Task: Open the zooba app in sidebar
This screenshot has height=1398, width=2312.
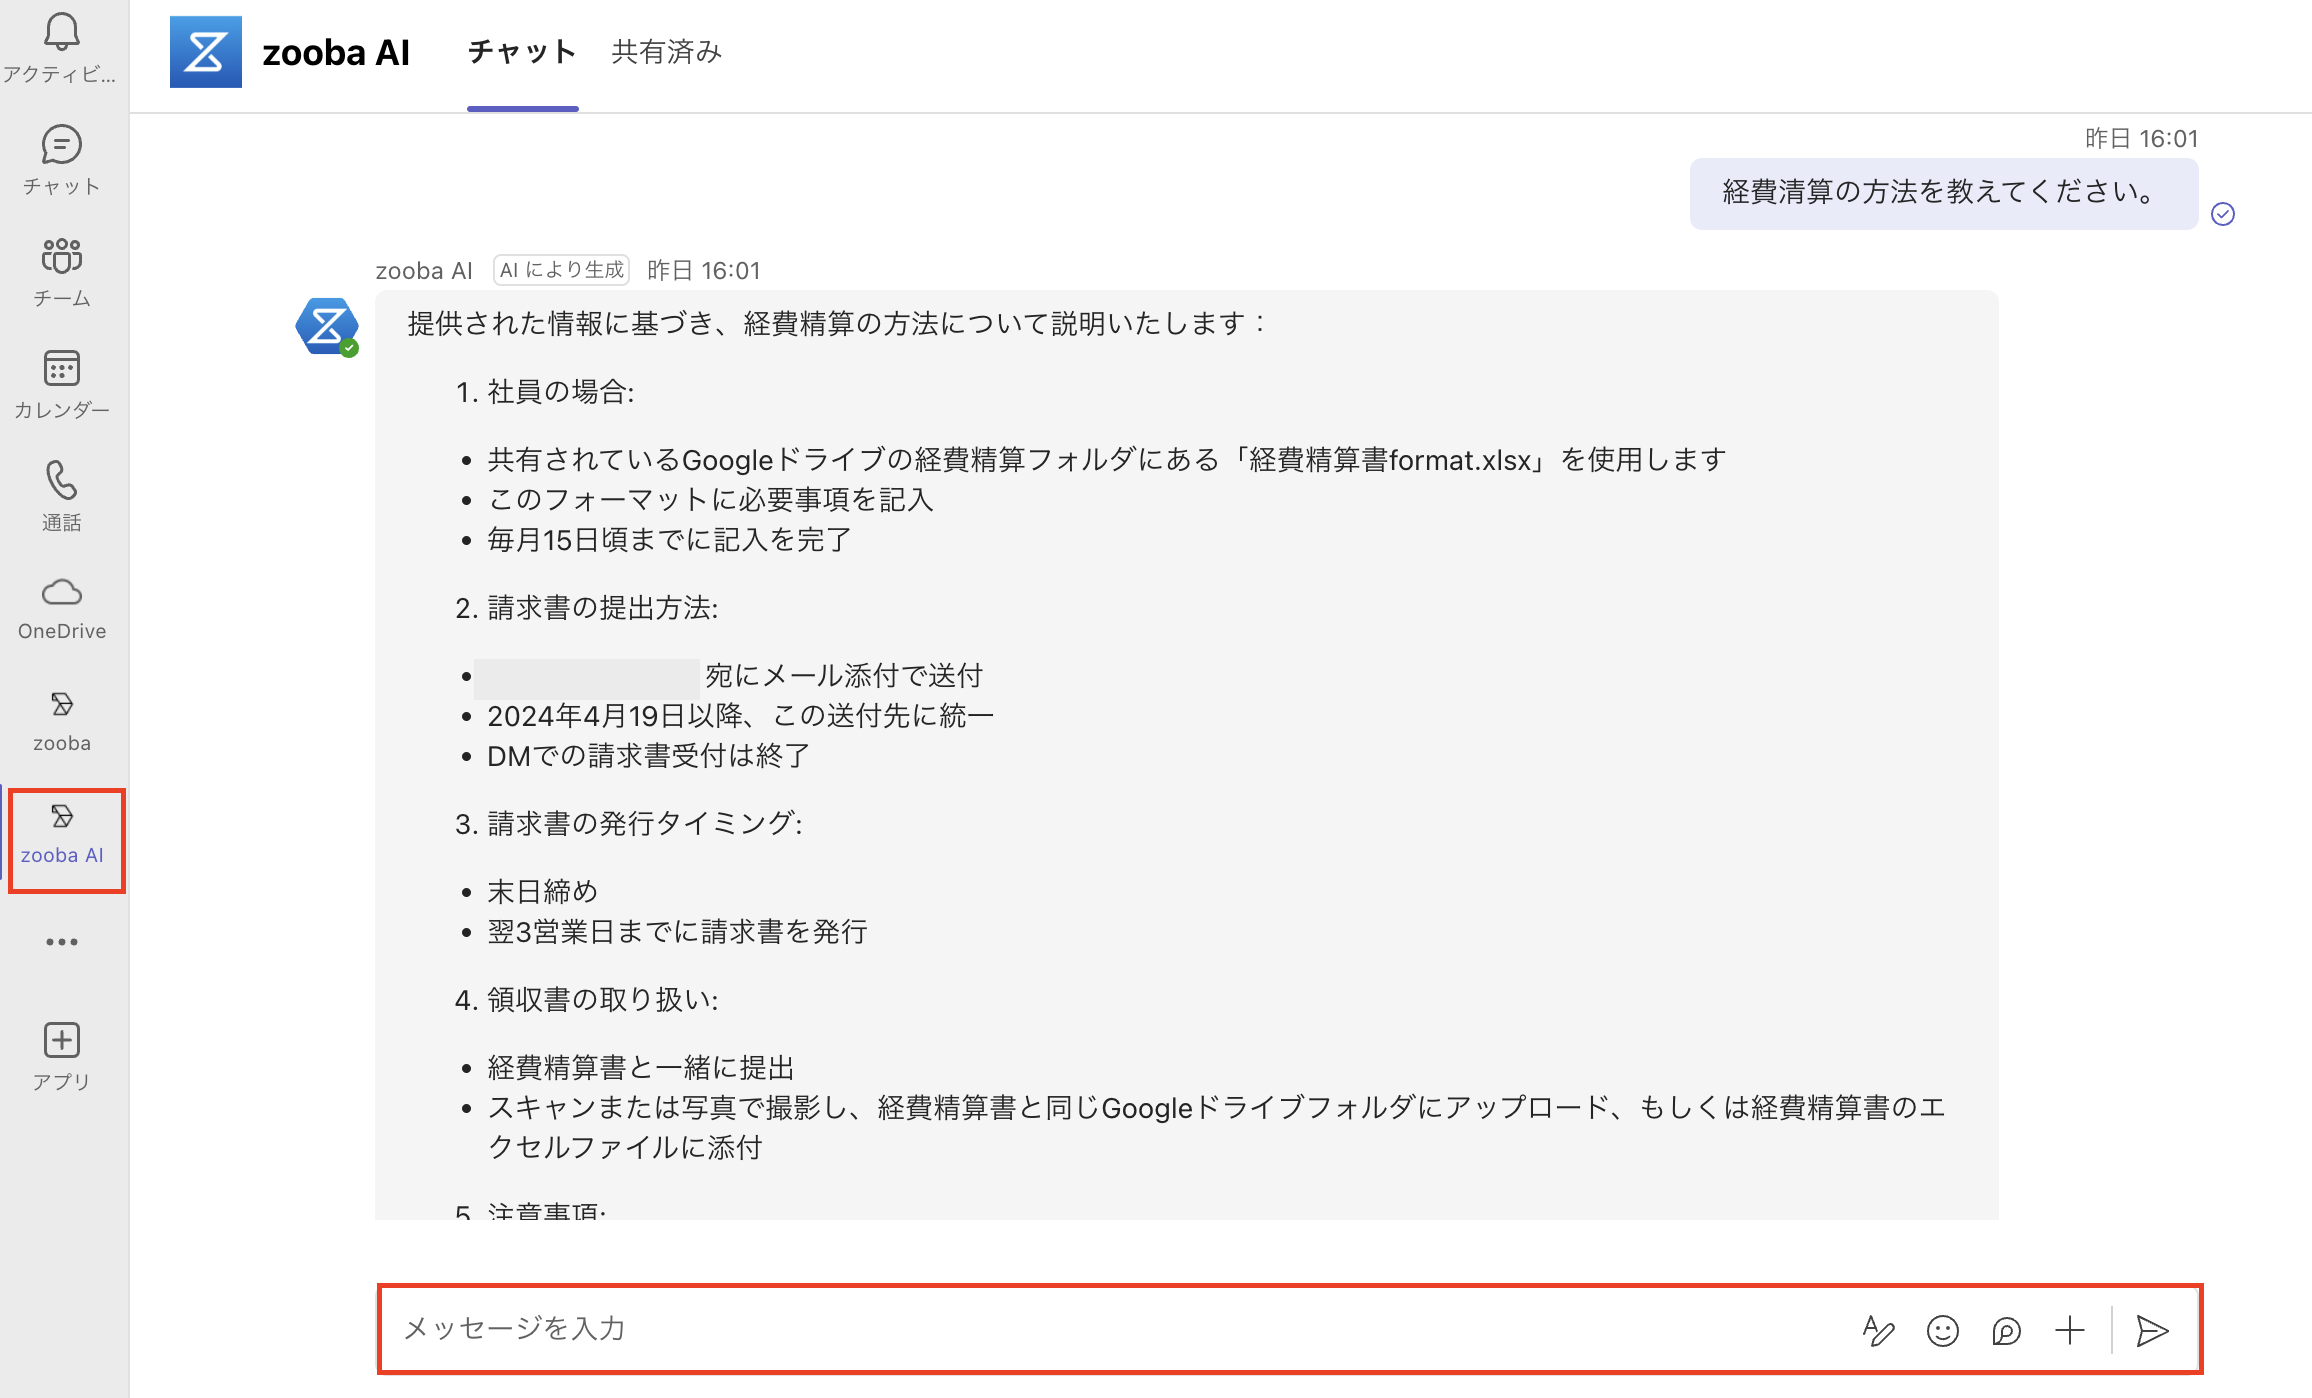Action: click(61, 720)
